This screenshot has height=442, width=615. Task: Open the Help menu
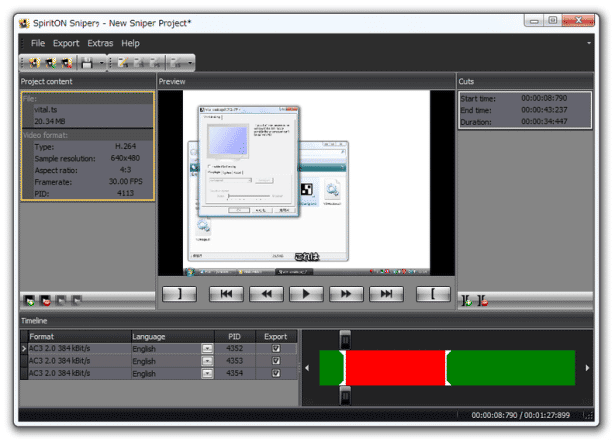tap(130, 43)
